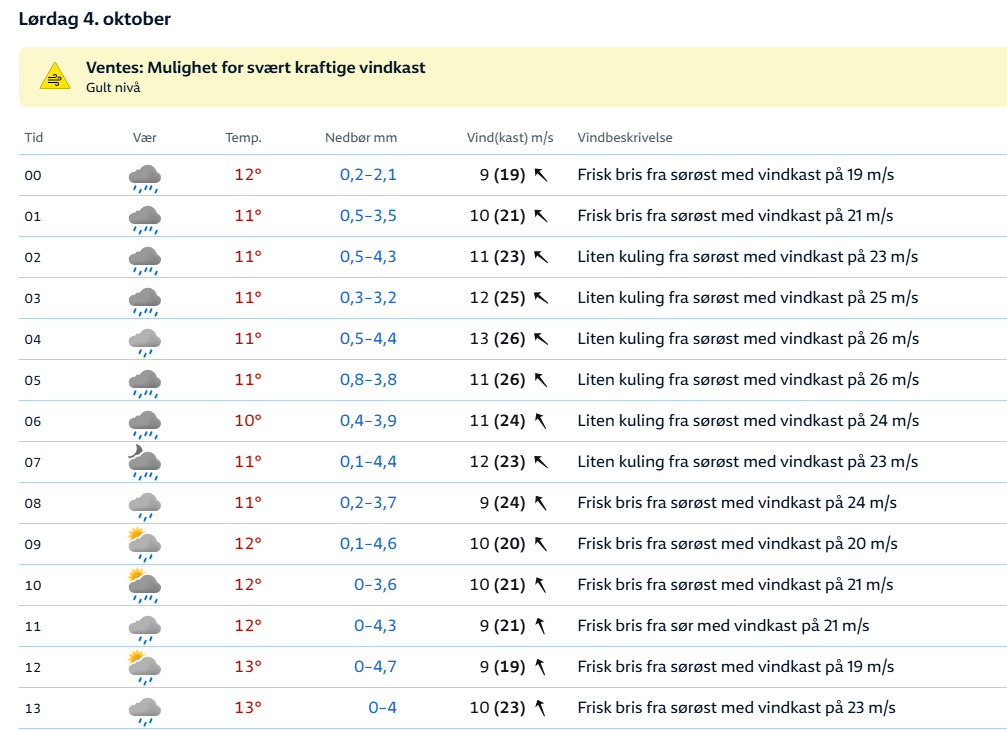This screenshot has height=730, width=1007.
Task: Open the strong wind gust warning banner
Action: 256,68
